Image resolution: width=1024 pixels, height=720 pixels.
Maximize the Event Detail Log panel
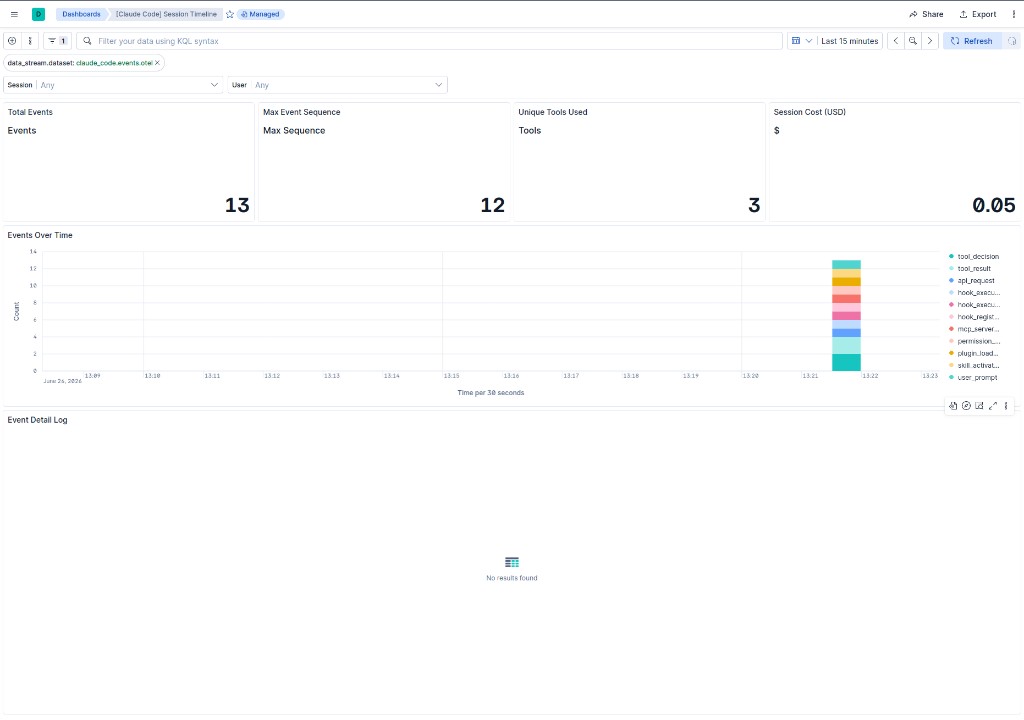click(x=993, y=406)
